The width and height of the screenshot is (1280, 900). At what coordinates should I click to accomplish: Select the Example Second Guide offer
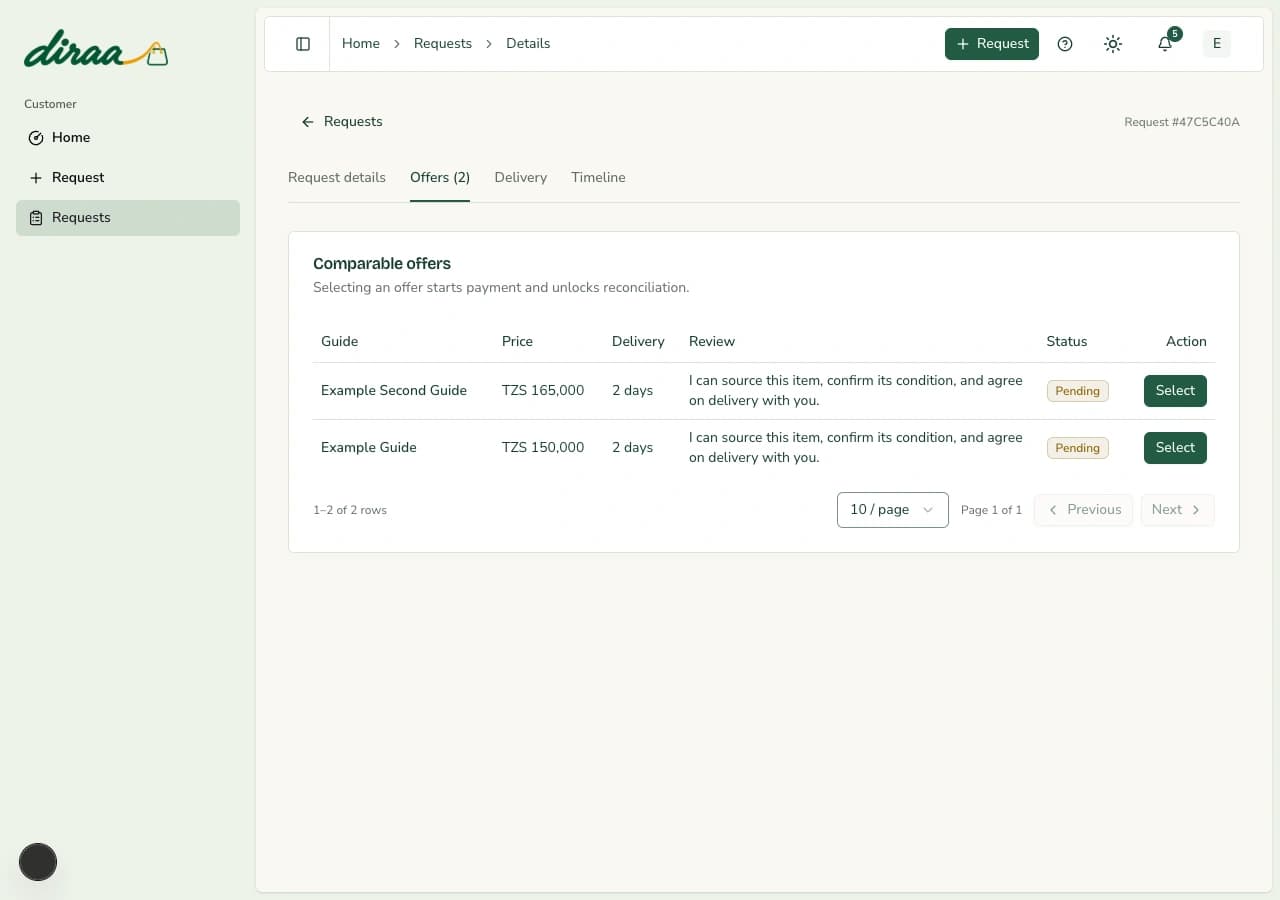click(x=1175, y=391)
